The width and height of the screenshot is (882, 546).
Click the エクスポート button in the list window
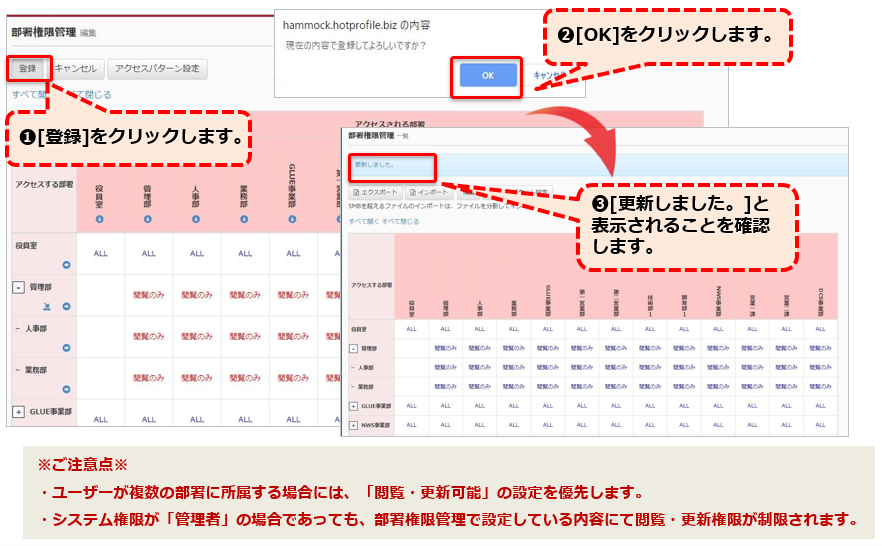[375, 192]
